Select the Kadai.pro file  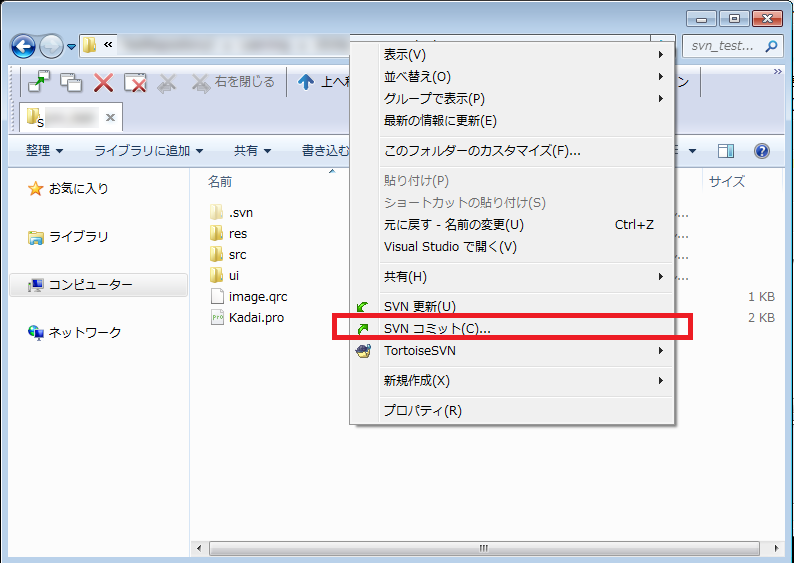click(247, 317)
